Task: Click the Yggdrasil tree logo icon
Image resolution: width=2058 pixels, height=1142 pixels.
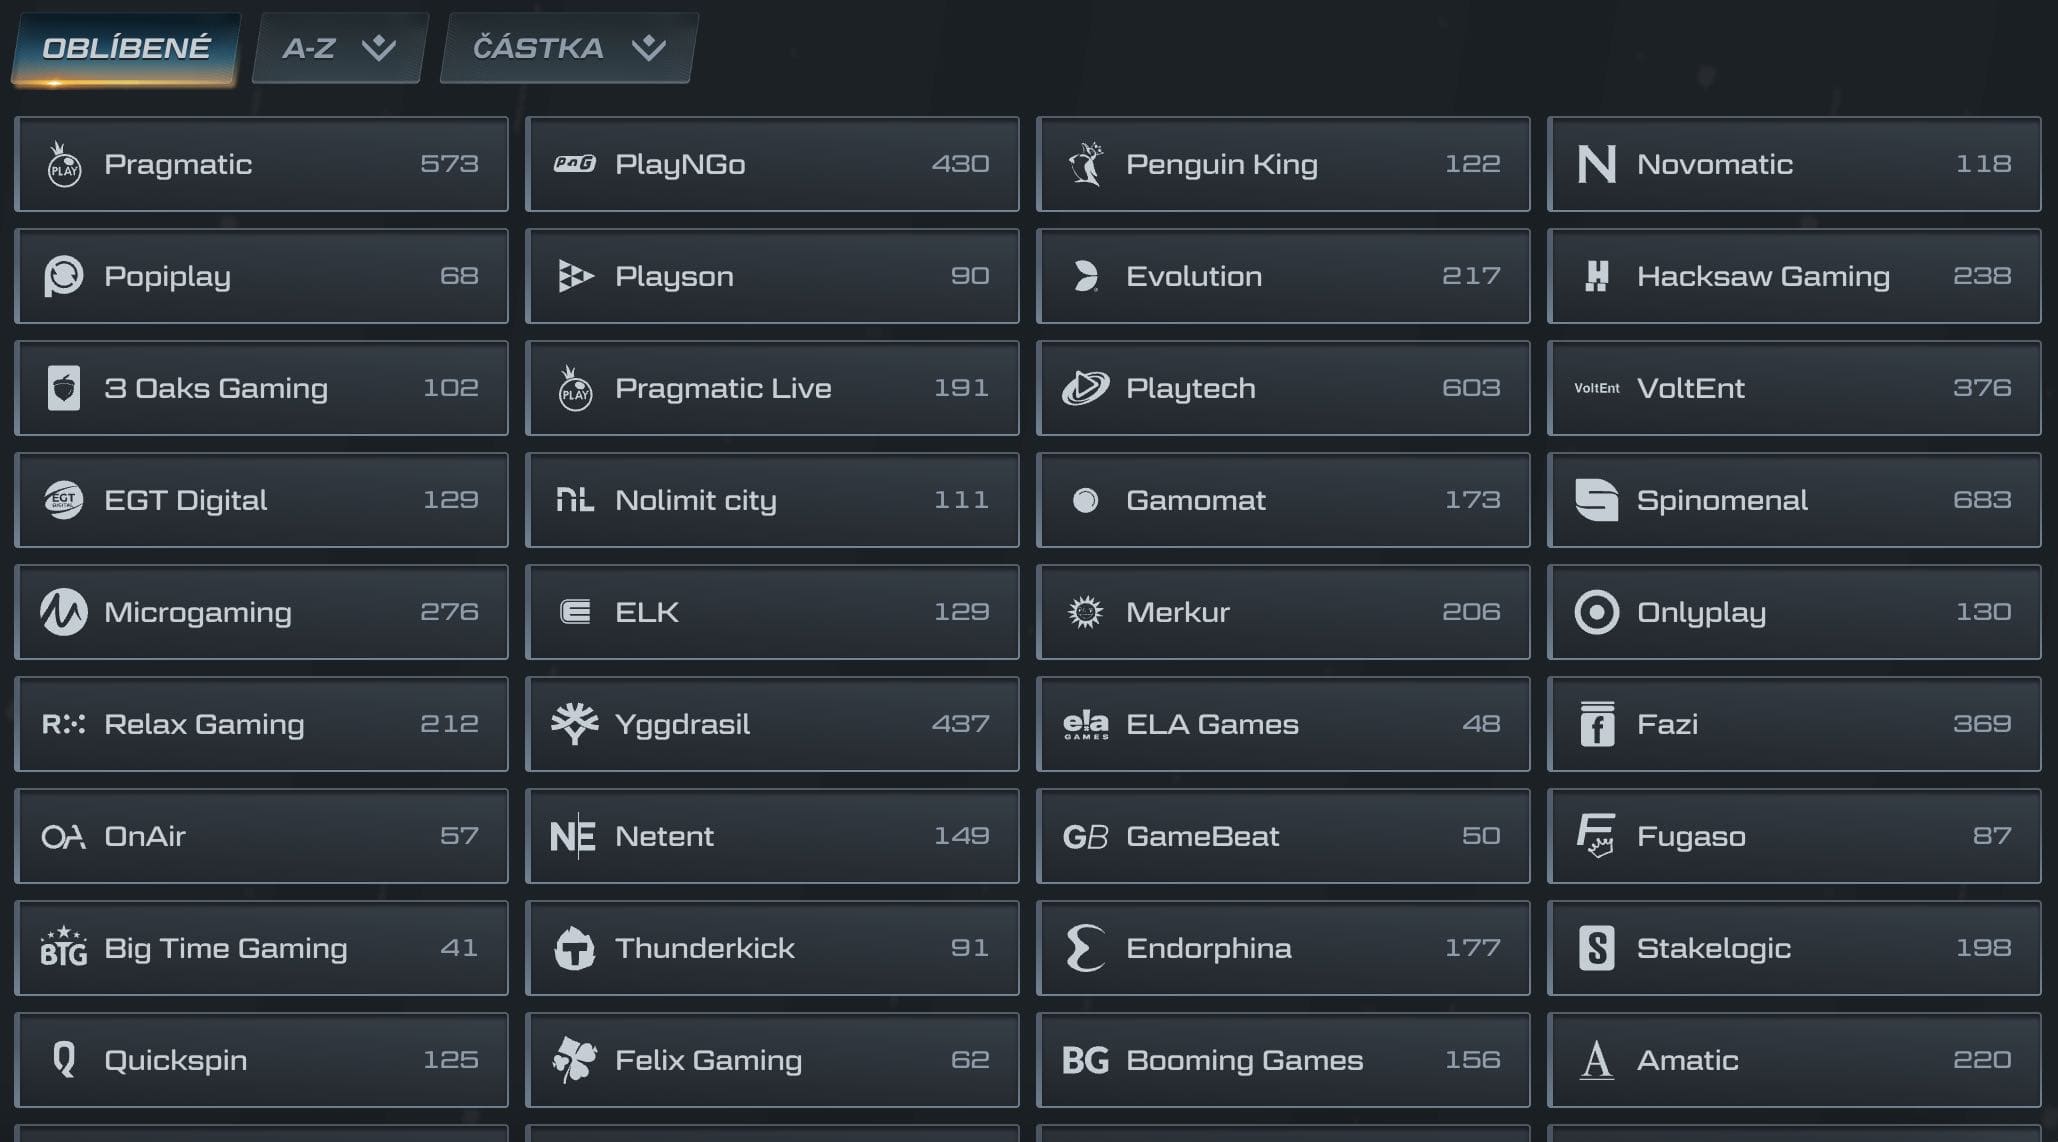Action: point(575,724)
